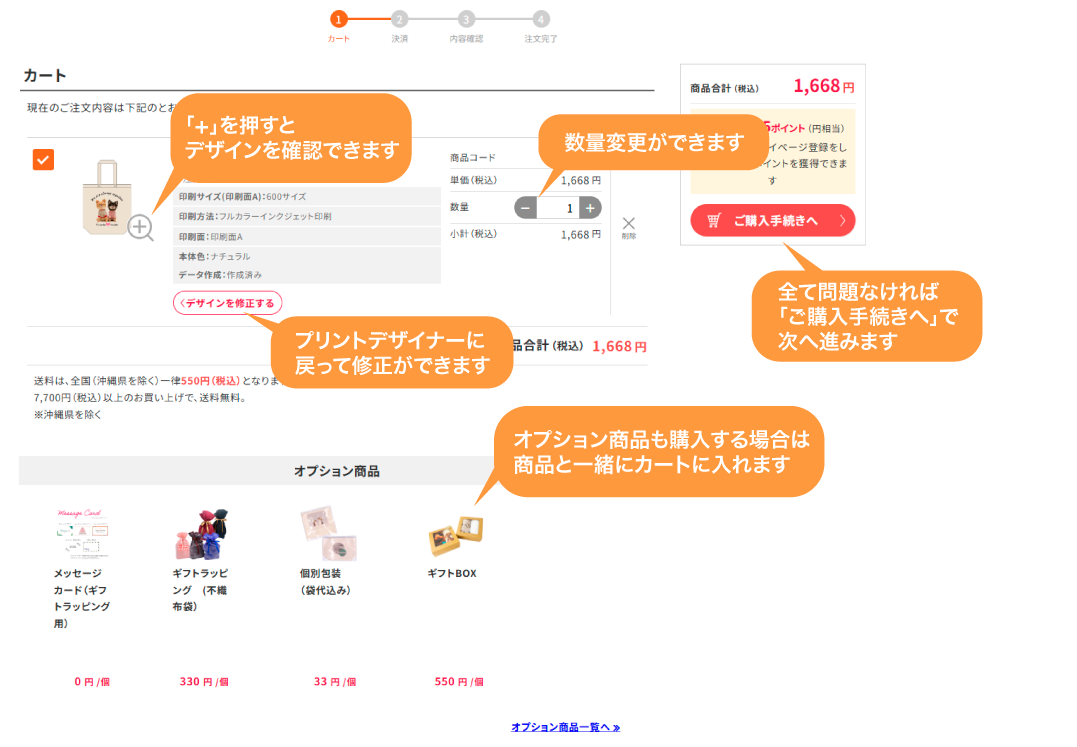Click the ギフトBOX product name
The height and width of the screenshot is (747, 1077).
[x=452, y=574]
